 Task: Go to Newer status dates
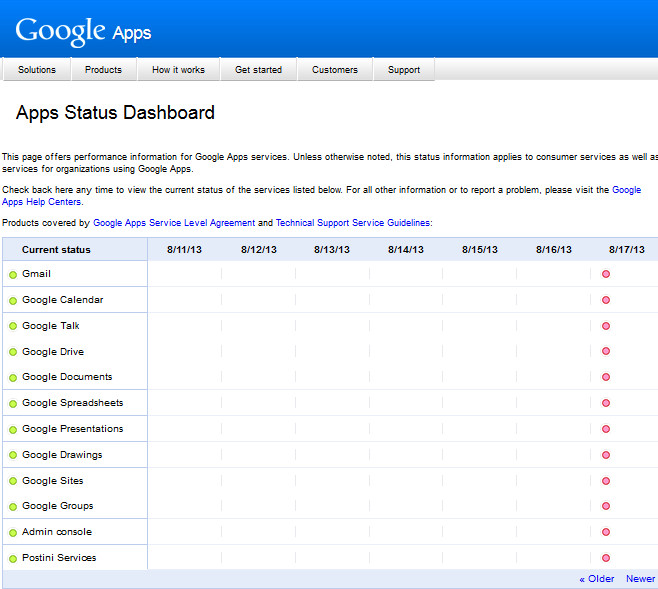[x=640, y=579]
